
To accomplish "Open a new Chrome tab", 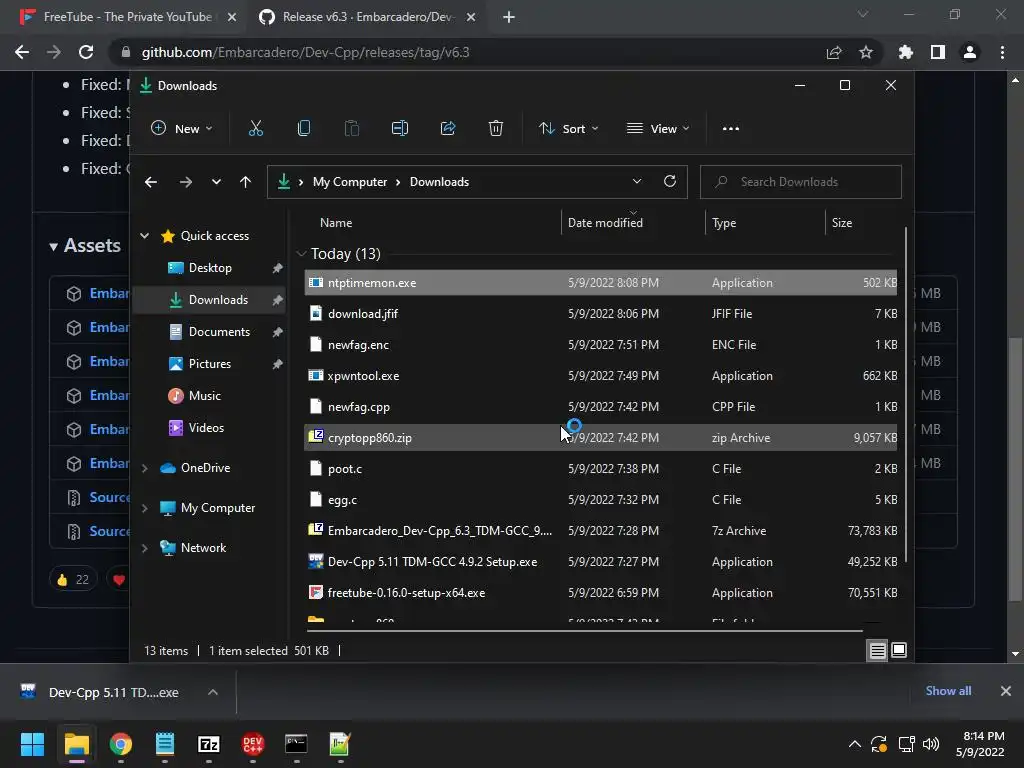I will [509, 17].
